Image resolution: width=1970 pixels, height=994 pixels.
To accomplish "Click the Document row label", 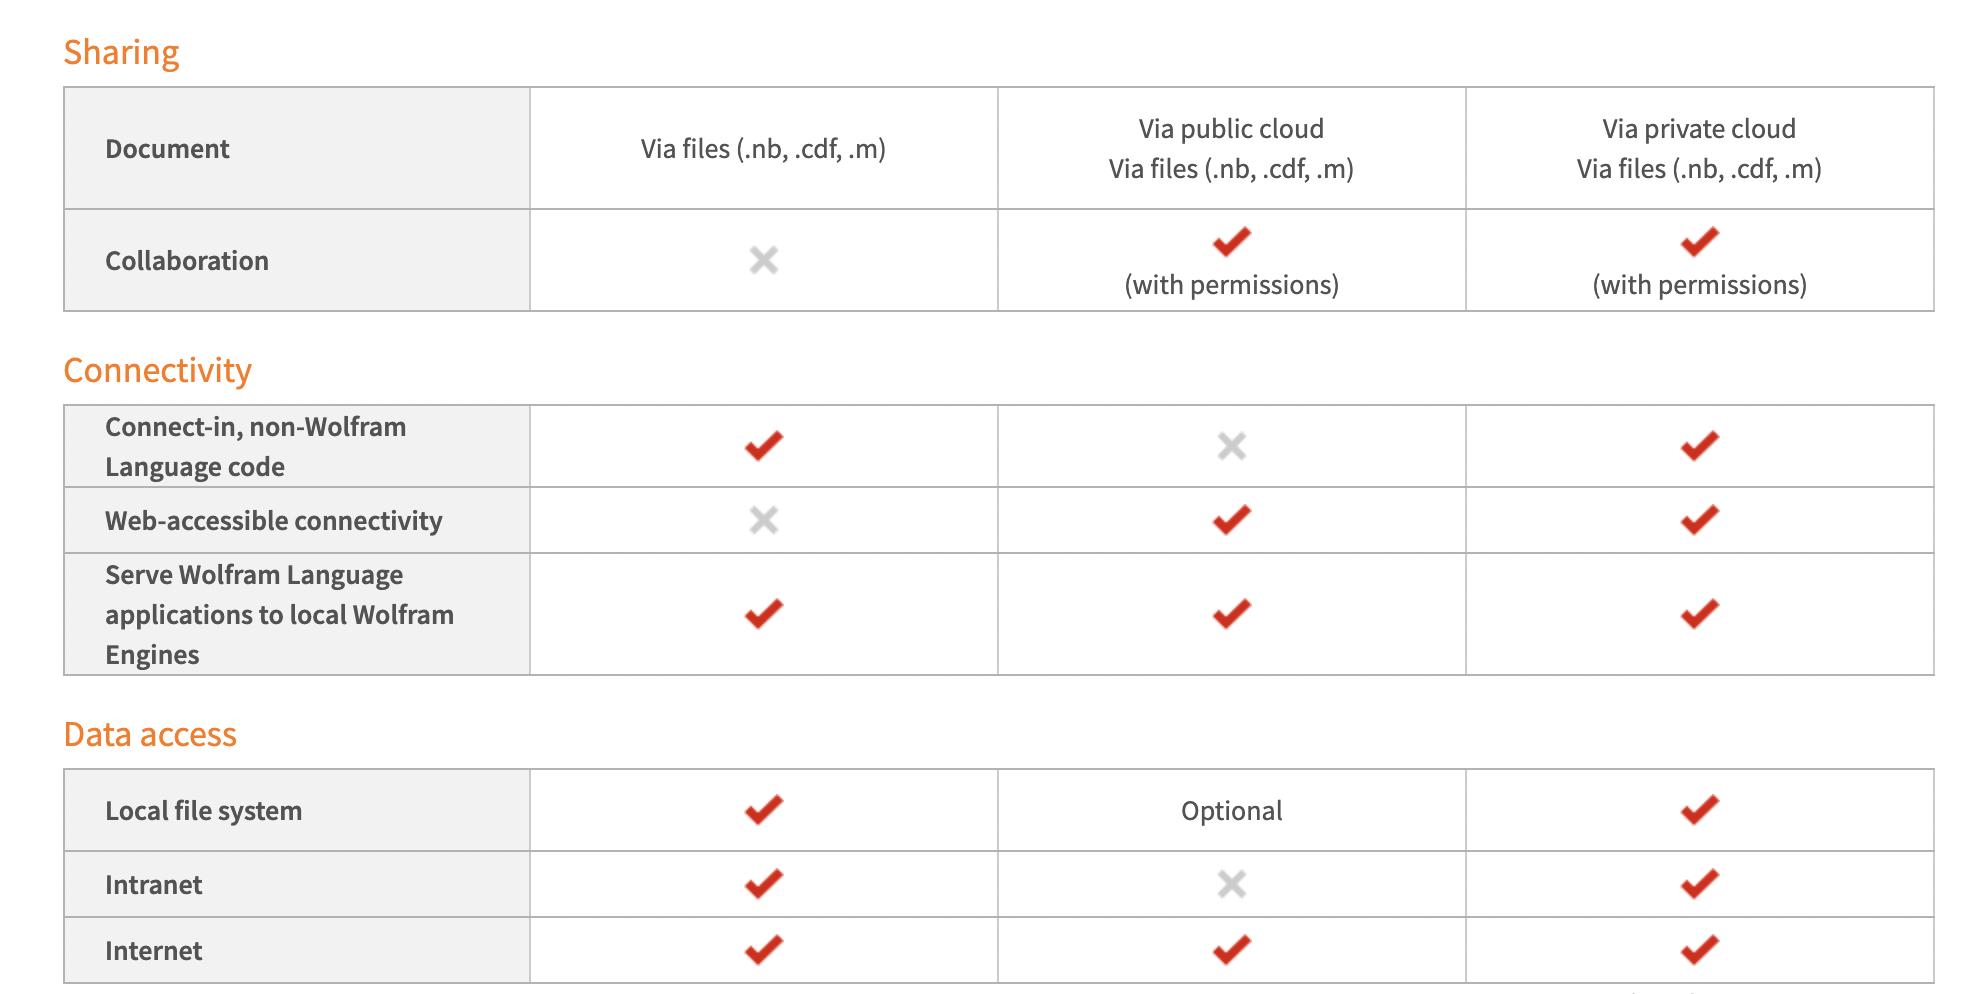I will coord(167,149).
